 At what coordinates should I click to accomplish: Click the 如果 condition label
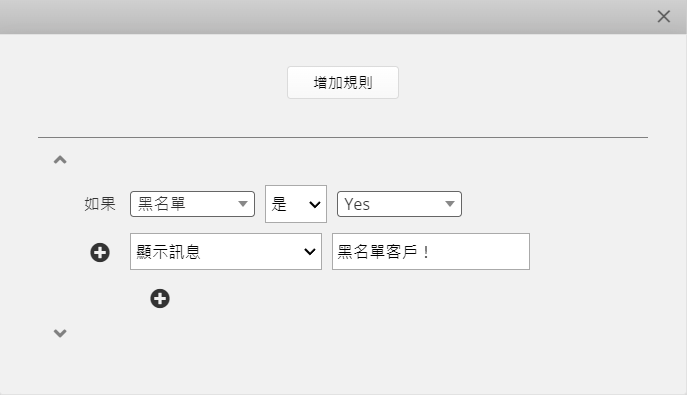[x=100, y=204]
